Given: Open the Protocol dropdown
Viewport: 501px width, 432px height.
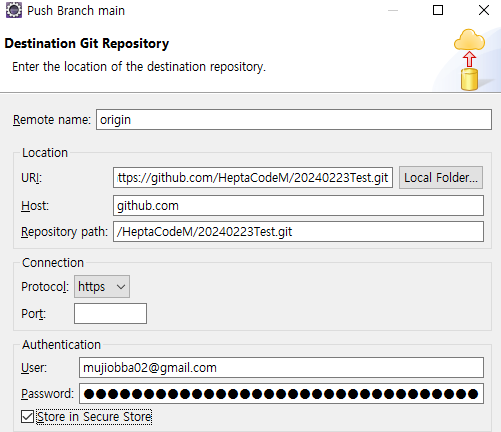Looking at the screenshot, I should (102, 286).
